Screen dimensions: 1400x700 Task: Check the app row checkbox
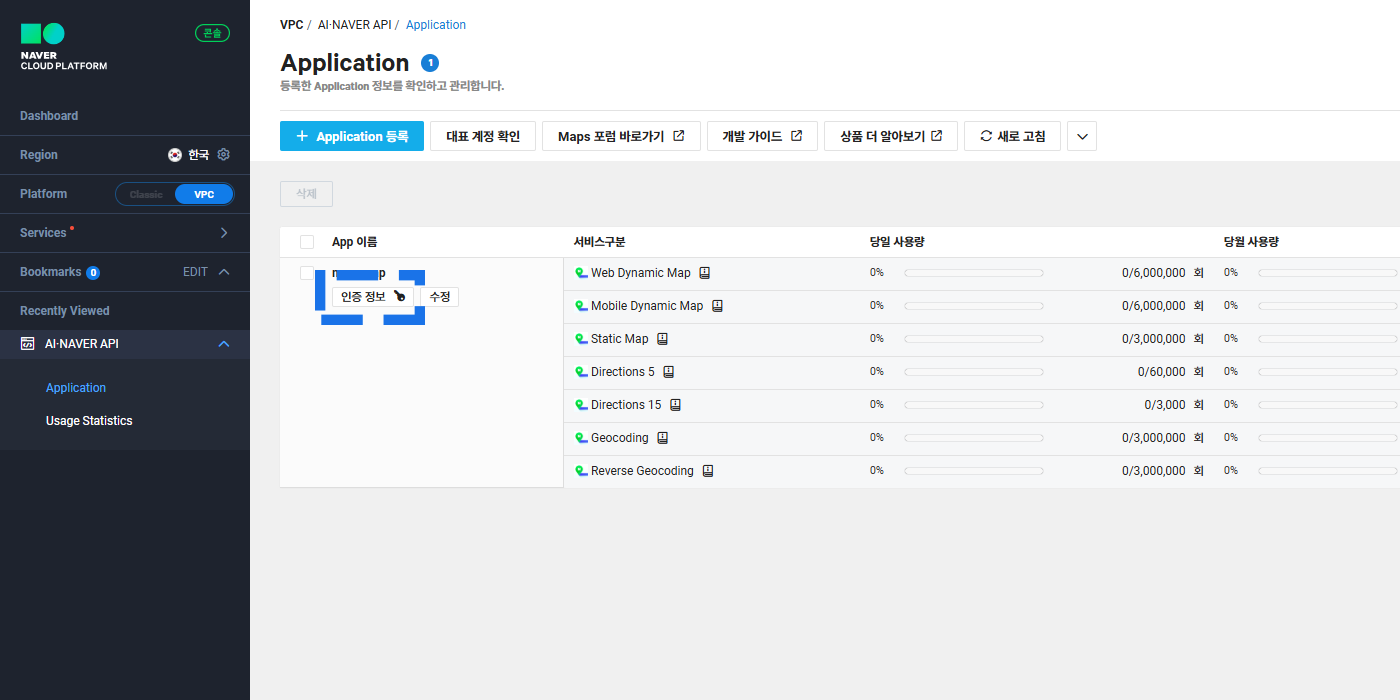(x=307, y=273)
